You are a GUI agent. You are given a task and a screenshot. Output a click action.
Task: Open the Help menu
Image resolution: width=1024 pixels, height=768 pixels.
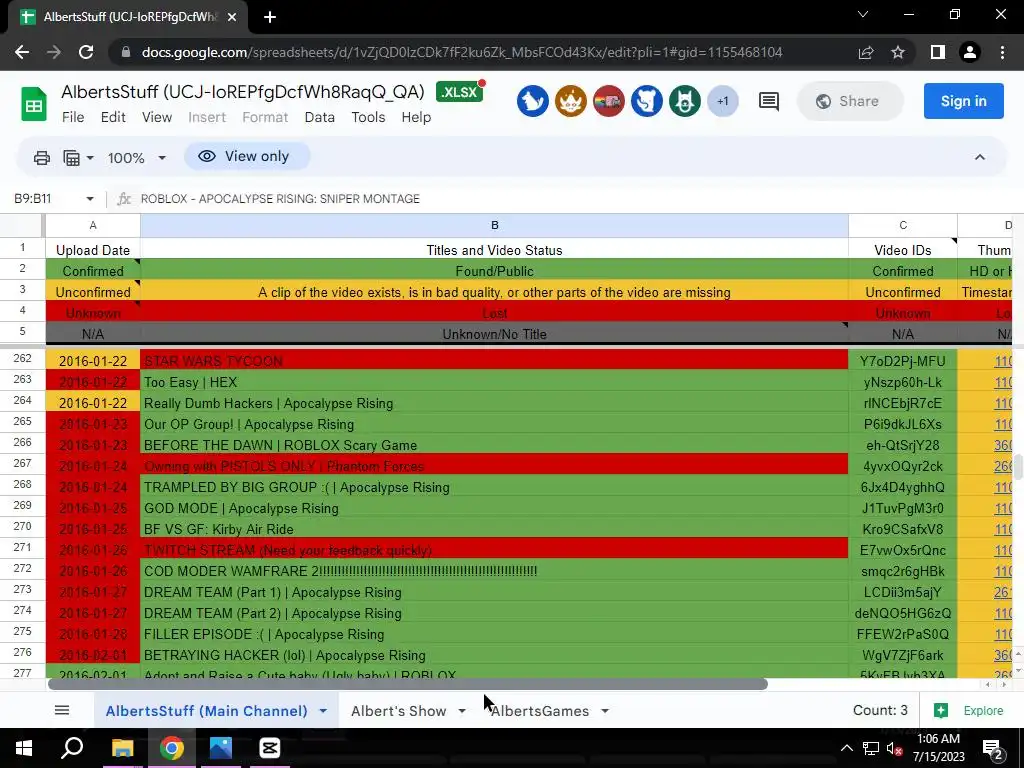[x=416, y=117]
